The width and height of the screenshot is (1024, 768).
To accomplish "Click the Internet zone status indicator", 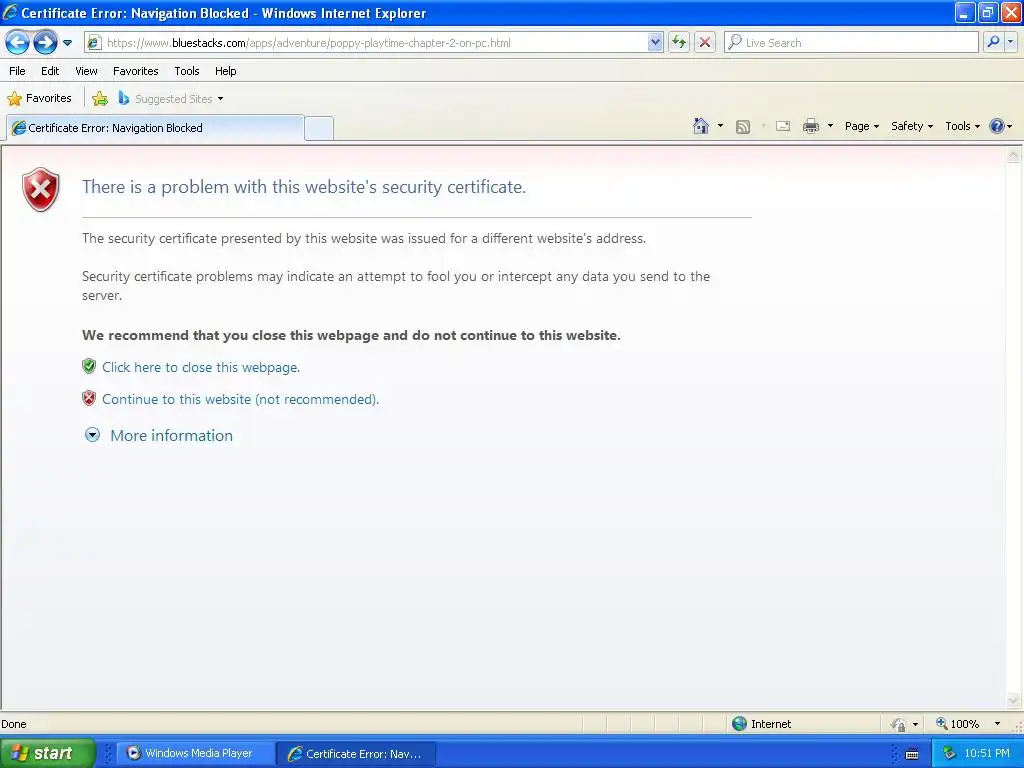I will [761, 724].
